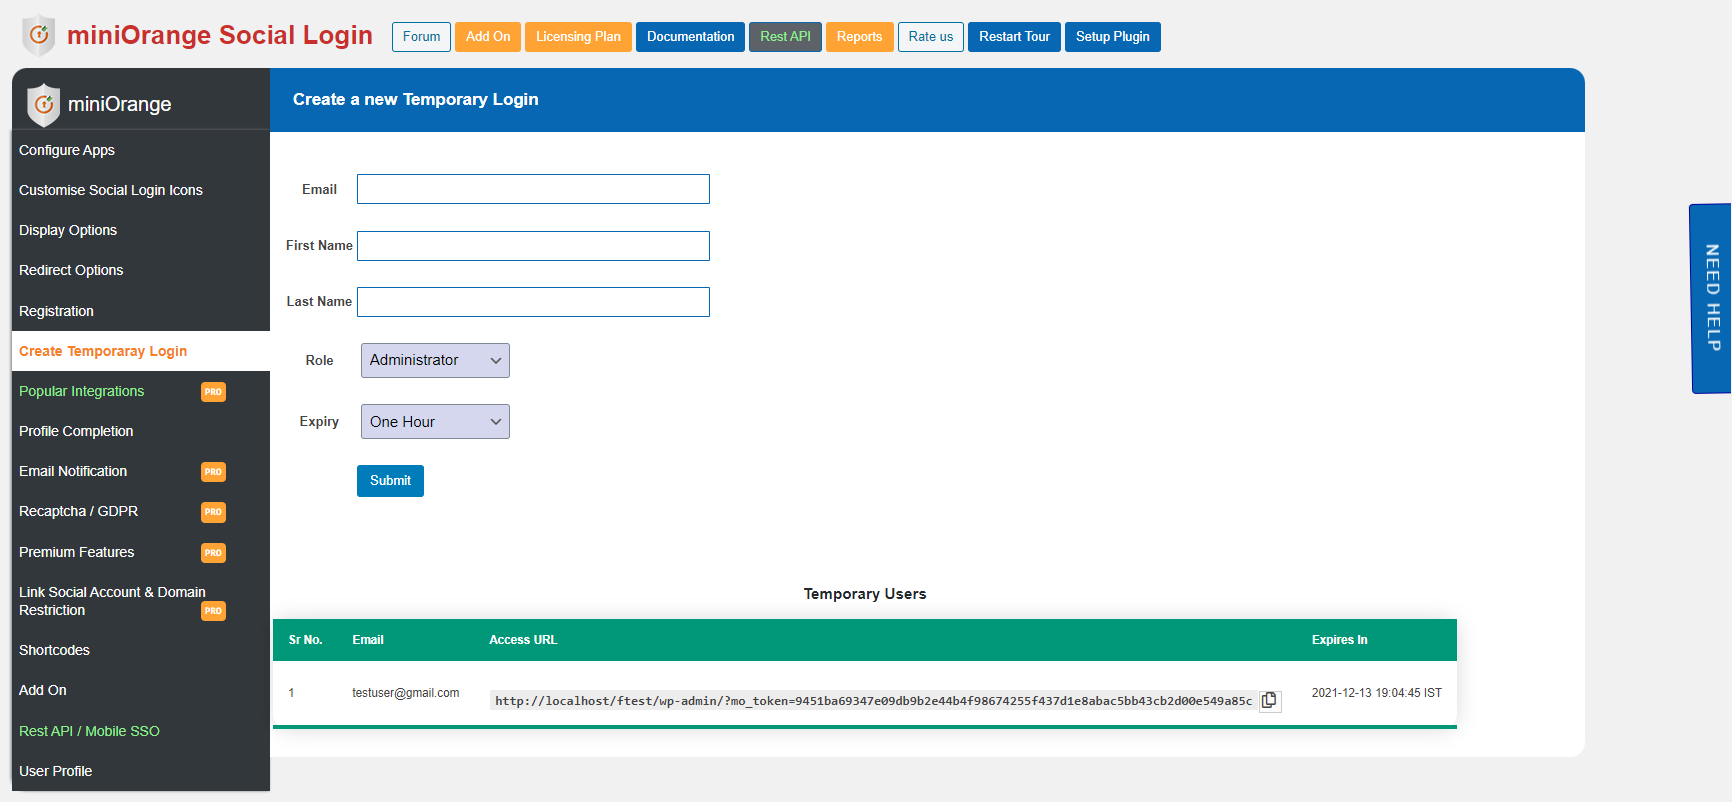Click the Forum button
The height and width of the screenshot is (802, 1732).
(421, 37)
